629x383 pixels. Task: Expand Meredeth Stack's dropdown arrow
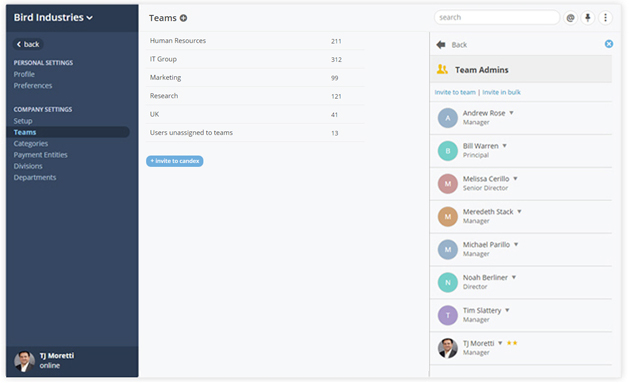point(519,212)
